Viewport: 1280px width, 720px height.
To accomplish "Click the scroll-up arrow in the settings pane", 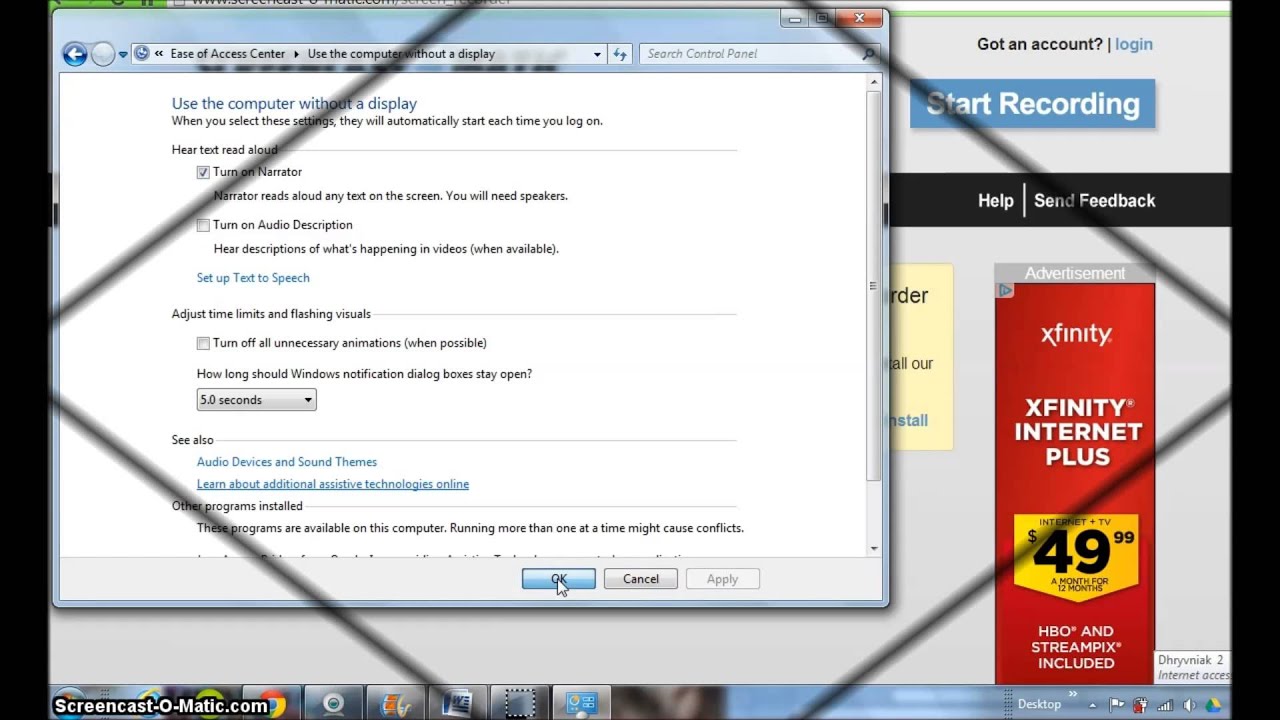I will point(874,82).
